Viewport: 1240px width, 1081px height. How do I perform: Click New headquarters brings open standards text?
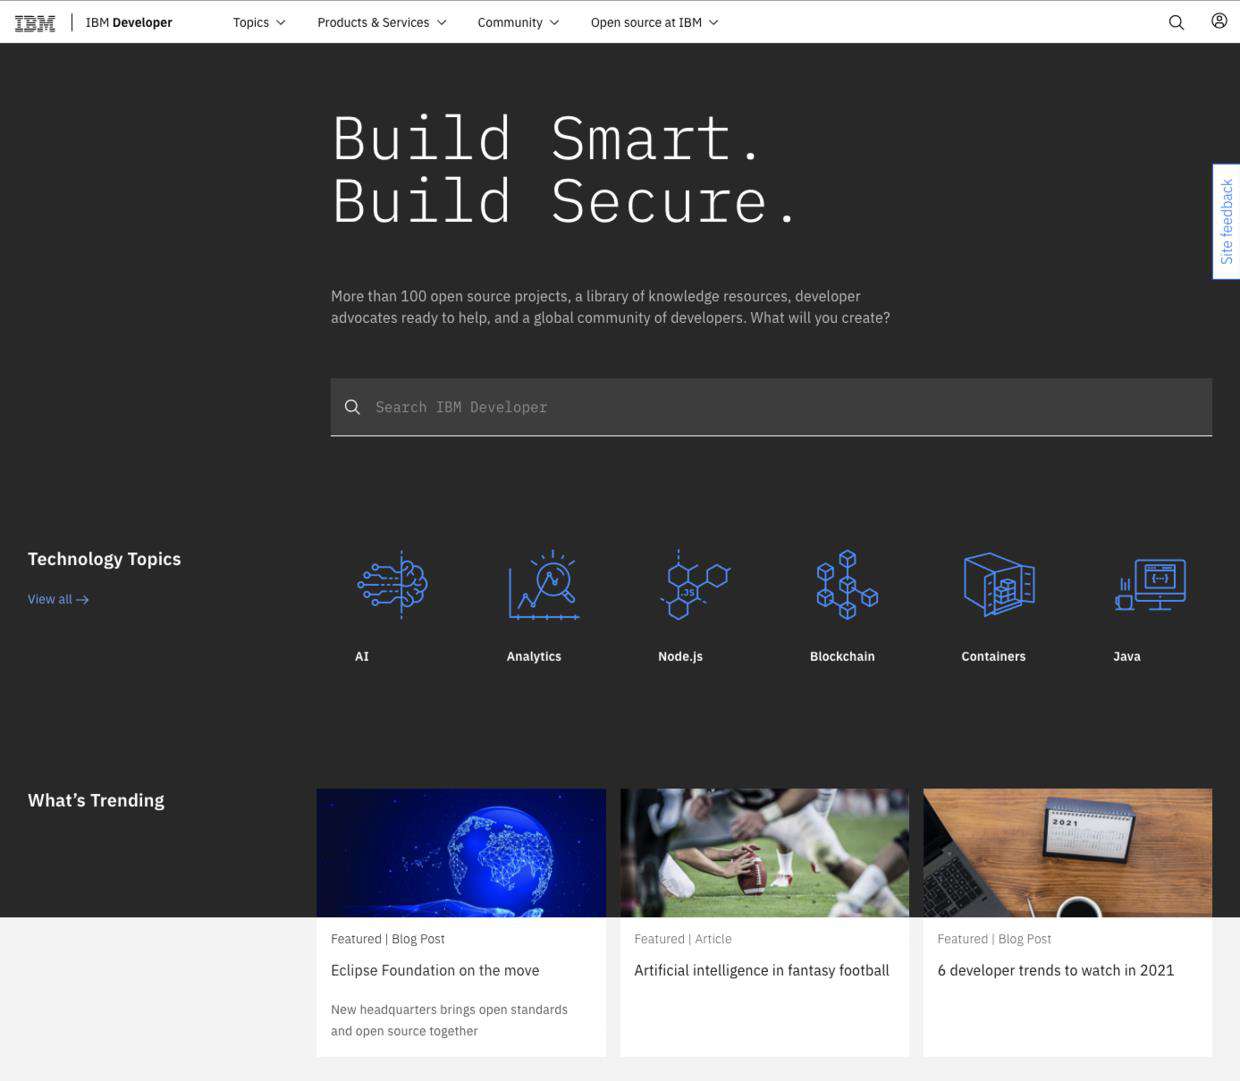tap(449, 1020)
